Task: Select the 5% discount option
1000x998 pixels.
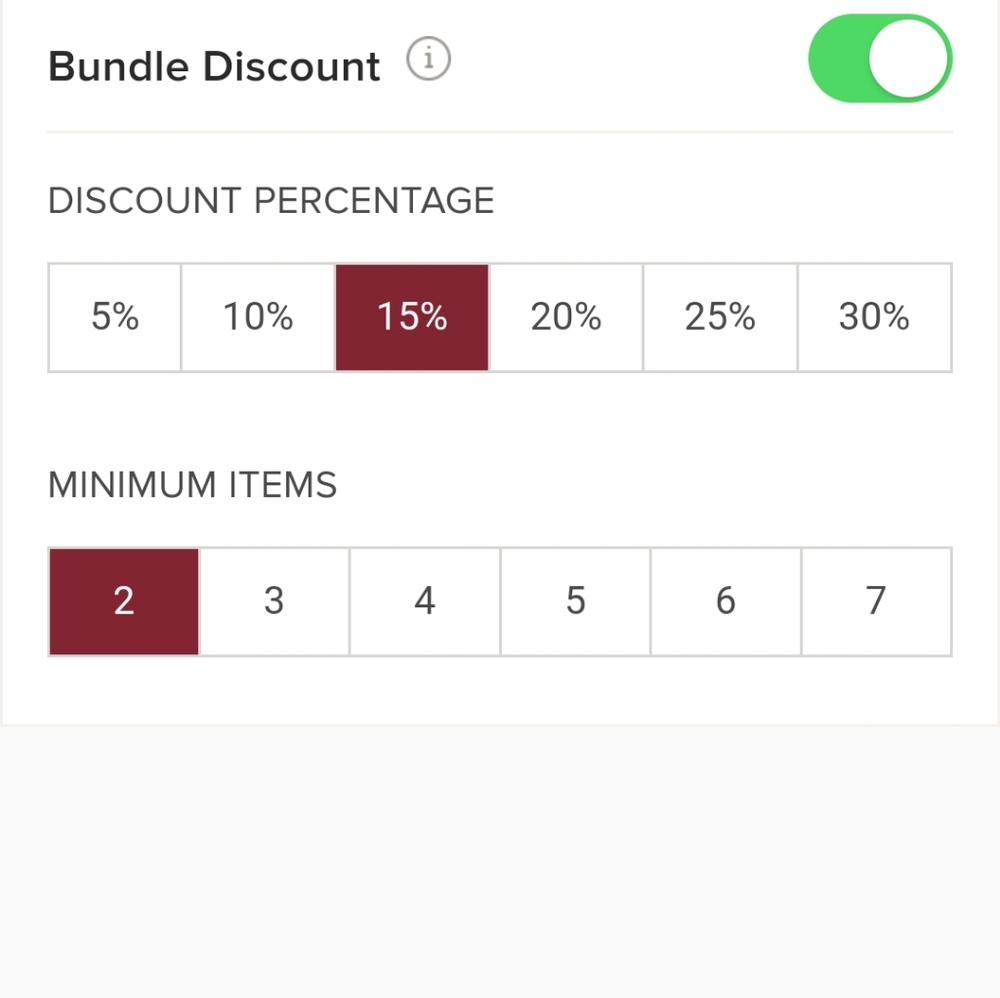Action: [x=113, y=317]
